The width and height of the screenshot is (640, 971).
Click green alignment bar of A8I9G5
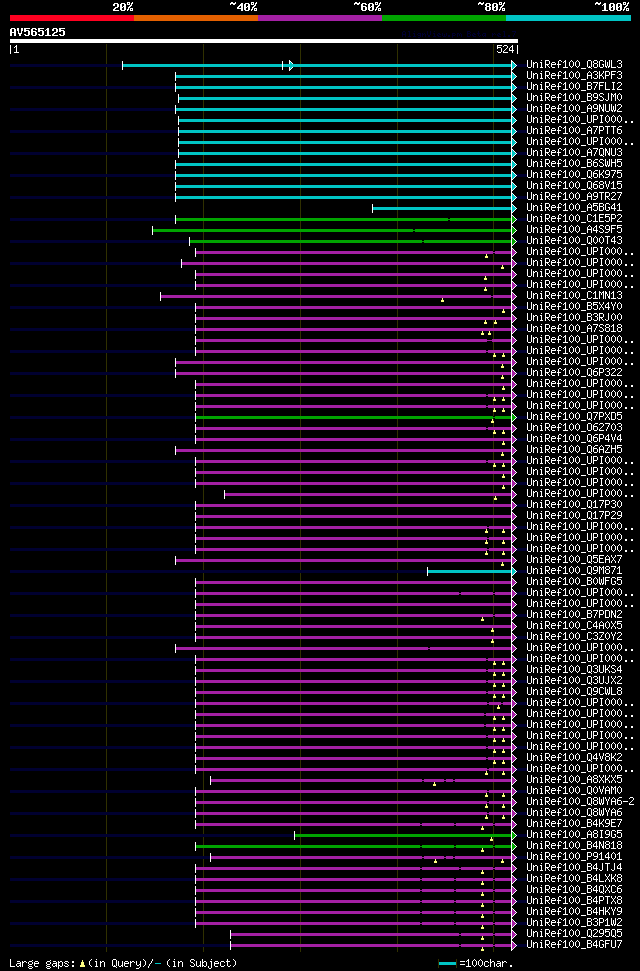click(404, 835)
